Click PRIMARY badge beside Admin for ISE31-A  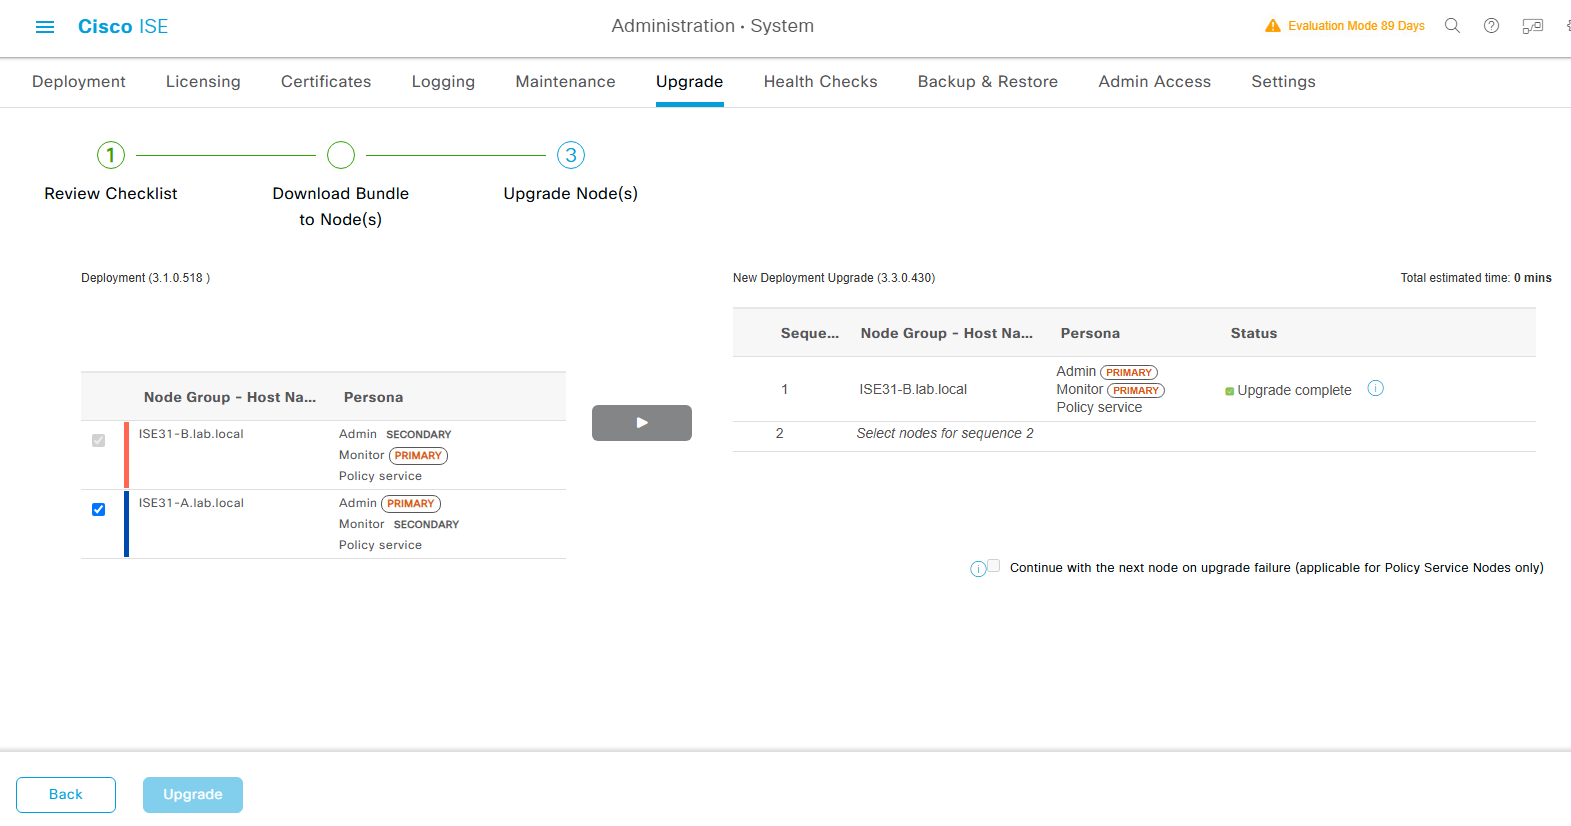tap(411, 504)
